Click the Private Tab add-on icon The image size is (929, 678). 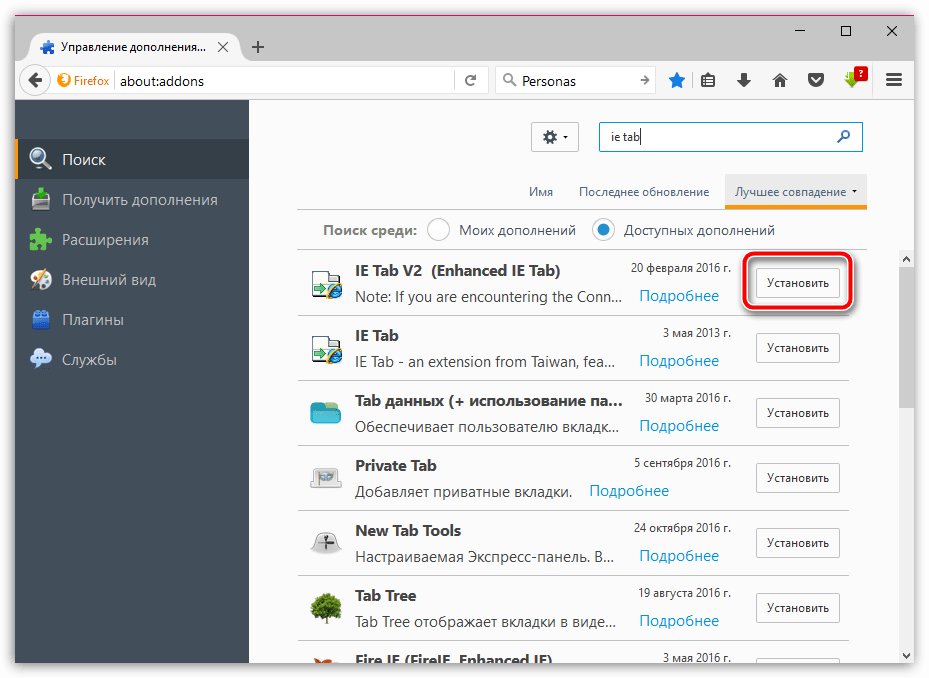325,478
